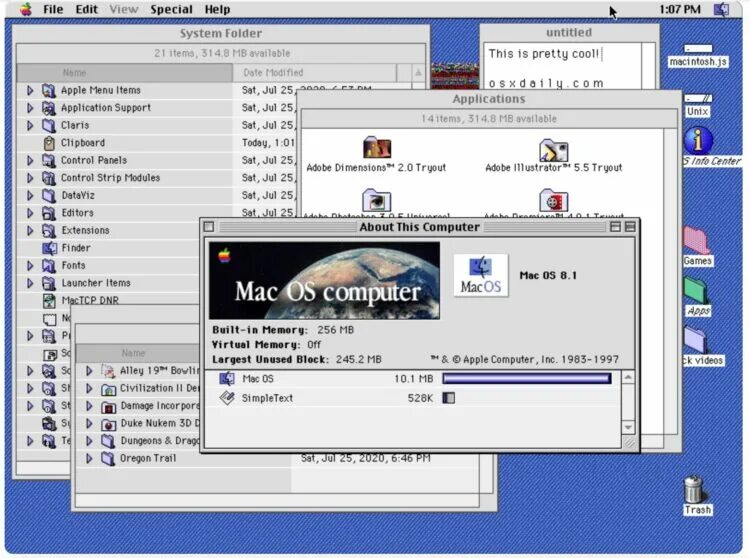Screen dimensions: 750x558
Task: Sort System Folder by Date Modified column
Action: pos(314,73)
